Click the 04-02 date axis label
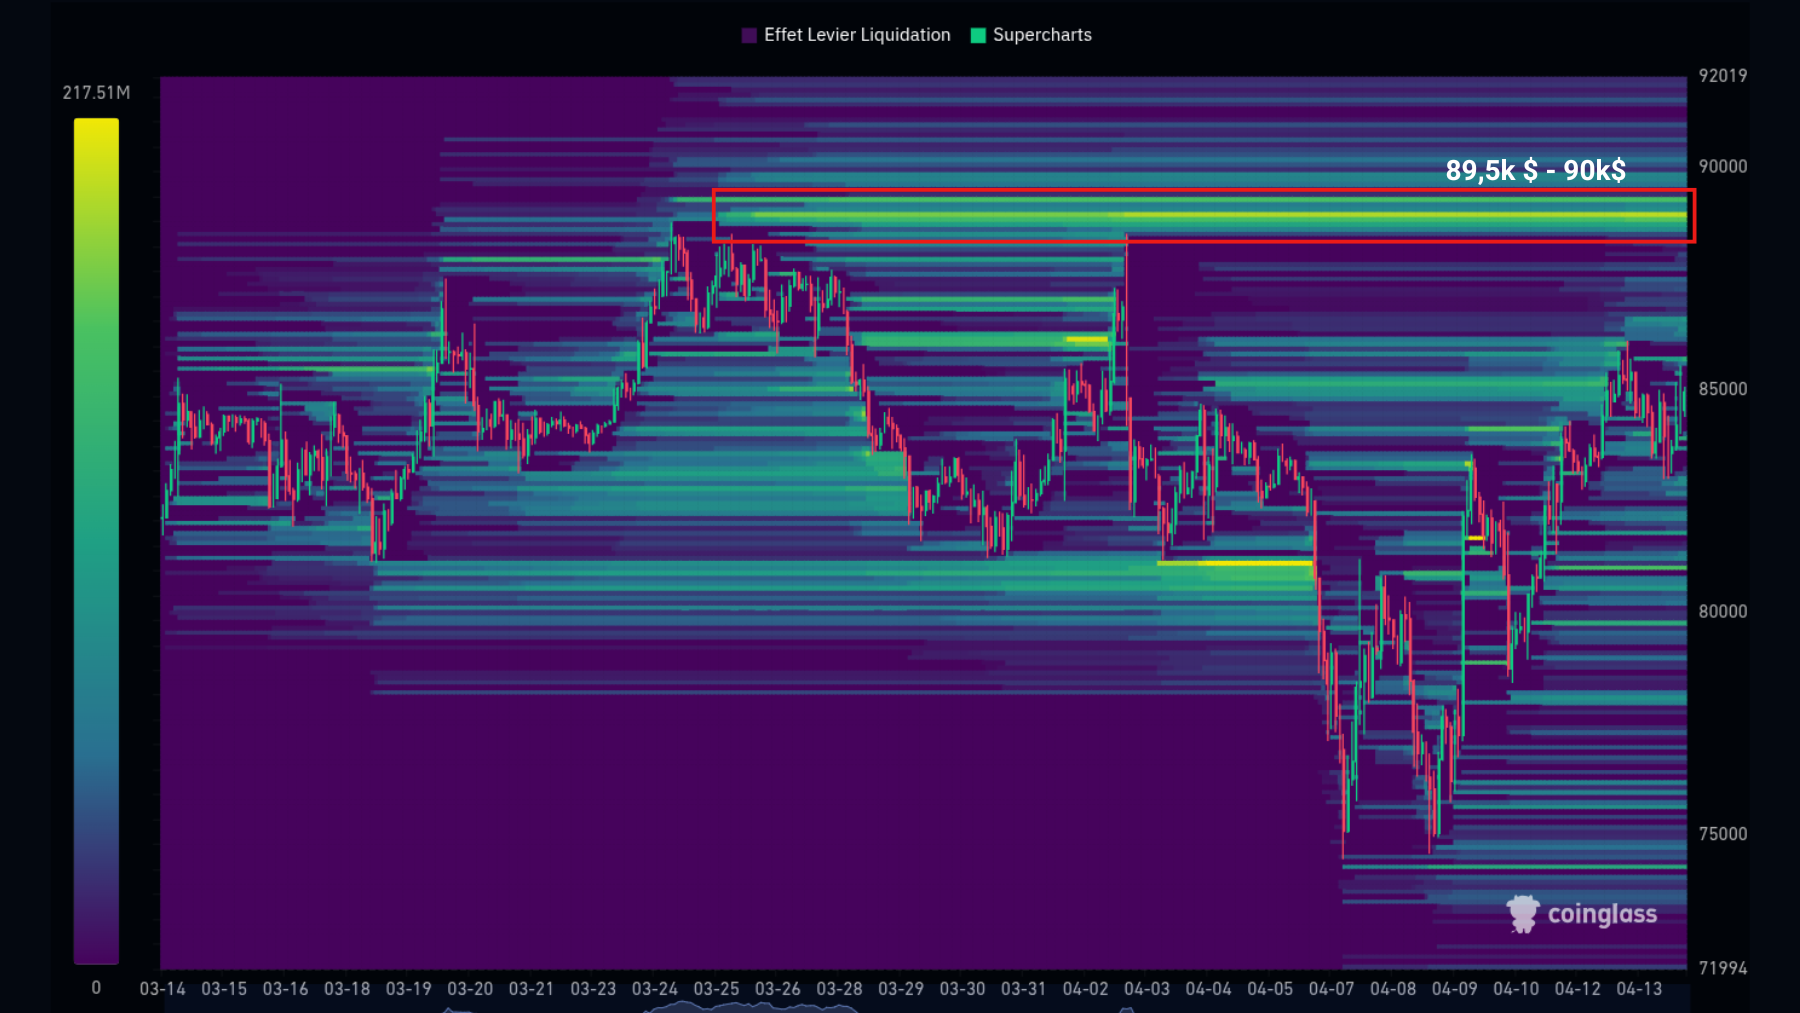1800x1013 pixels. click(1085, 989)
